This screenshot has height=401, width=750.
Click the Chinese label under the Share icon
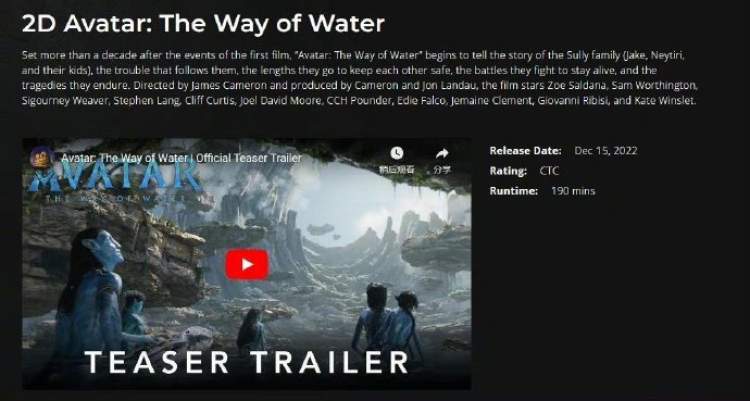(x=441, y=170)
